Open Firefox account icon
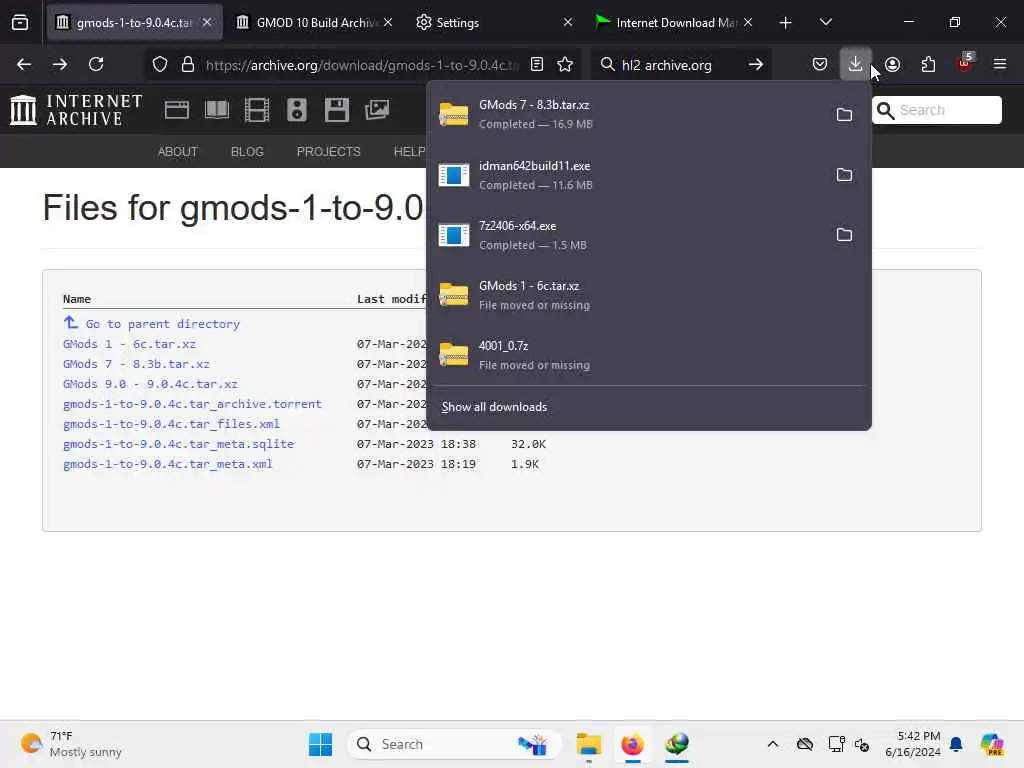 click(x=892, y=64)
